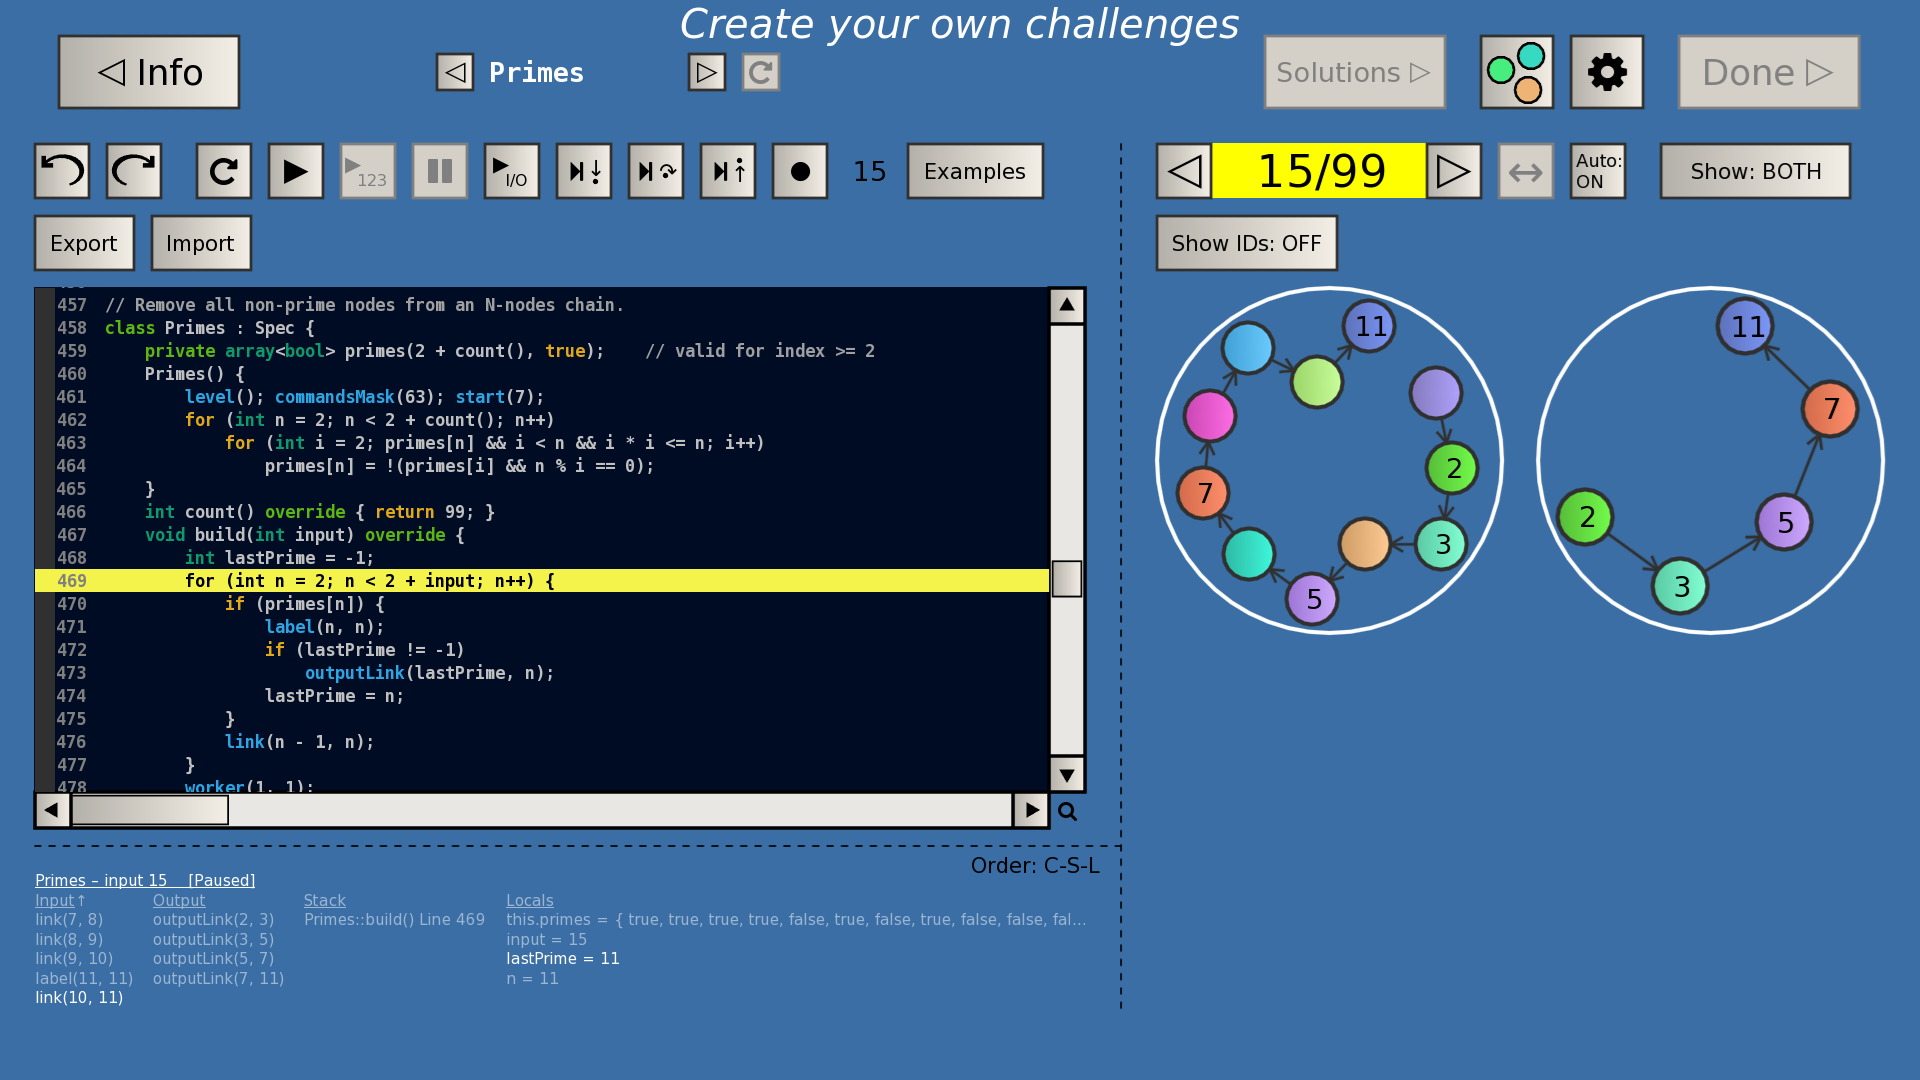Go to next test input arrow
1920x1080 pixels.
(x=1454, y=171)
